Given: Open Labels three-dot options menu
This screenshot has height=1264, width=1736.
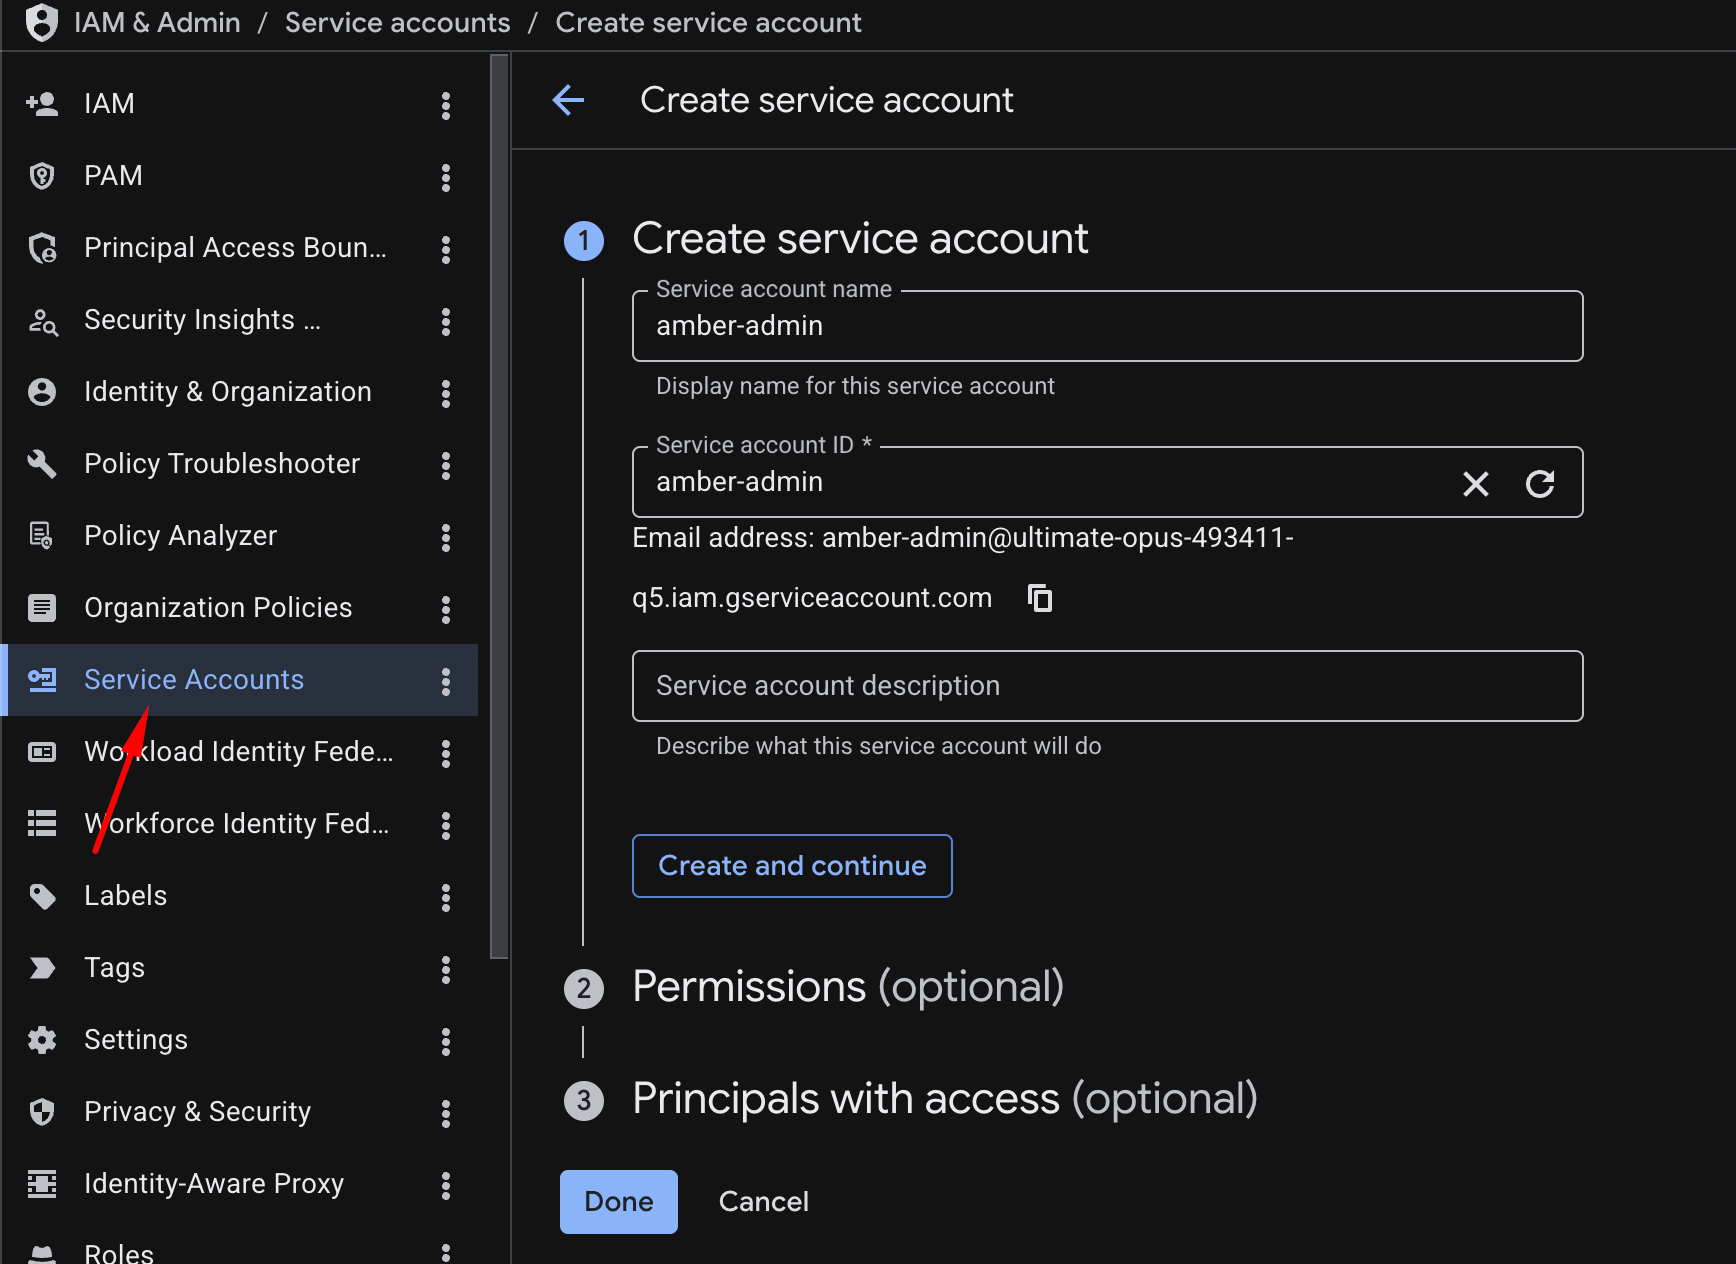Looking at the screenshot, I should [x=446, y=898].
